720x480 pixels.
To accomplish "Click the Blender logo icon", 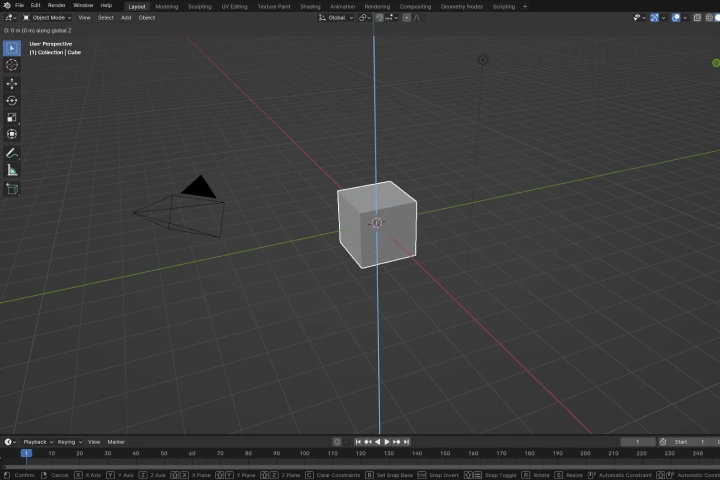I will [x=7, y=6].
